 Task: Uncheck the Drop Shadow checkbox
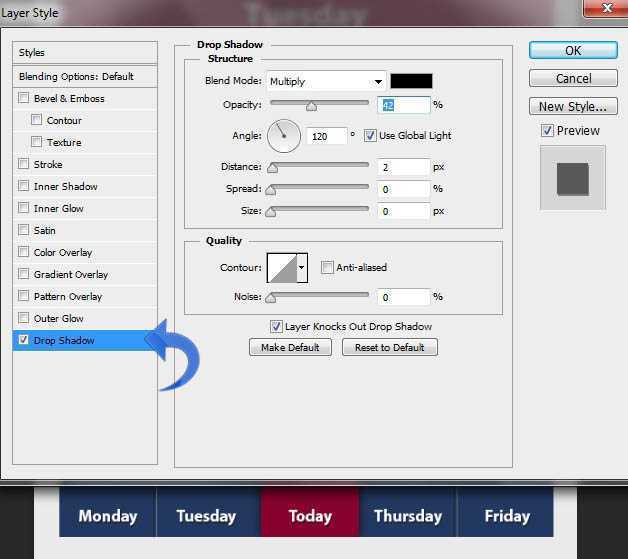pos(24,340)
